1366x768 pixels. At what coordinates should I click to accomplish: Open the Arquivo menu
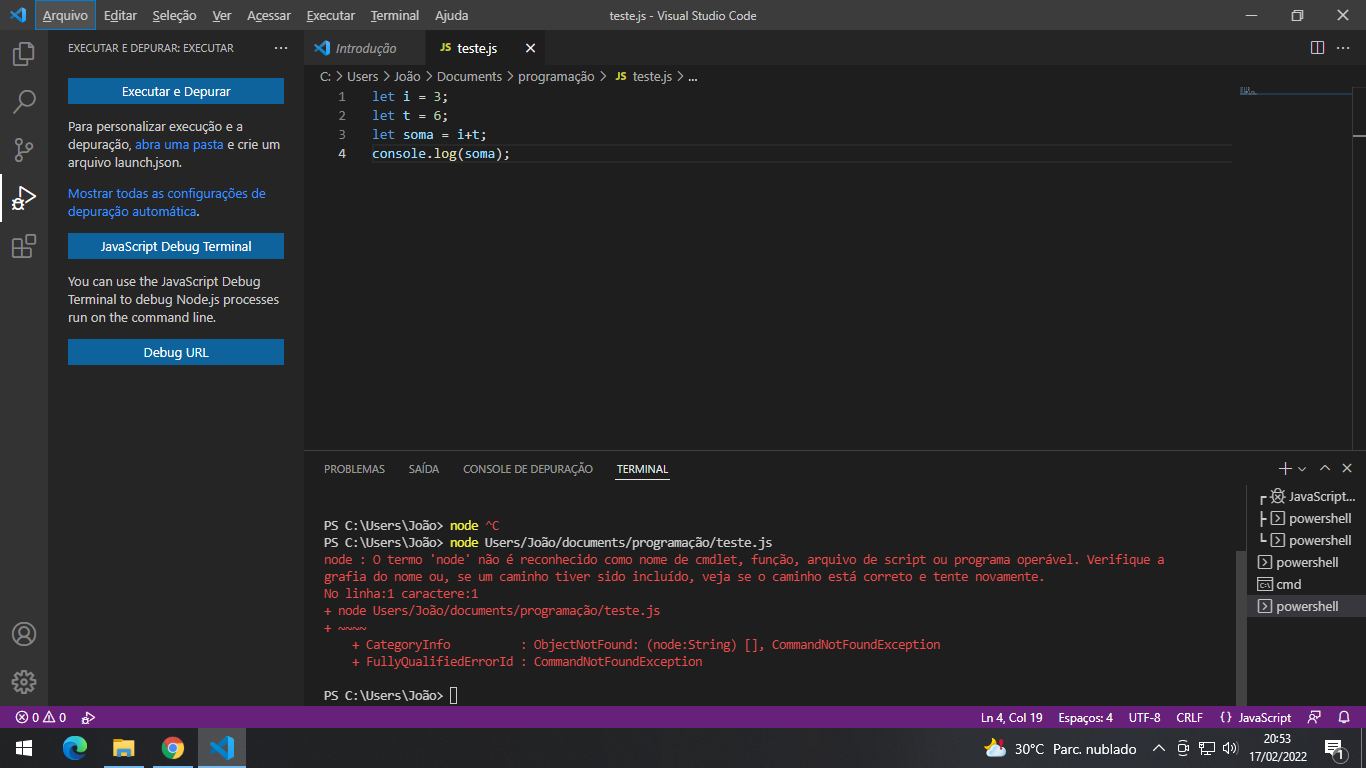point(65,15)
